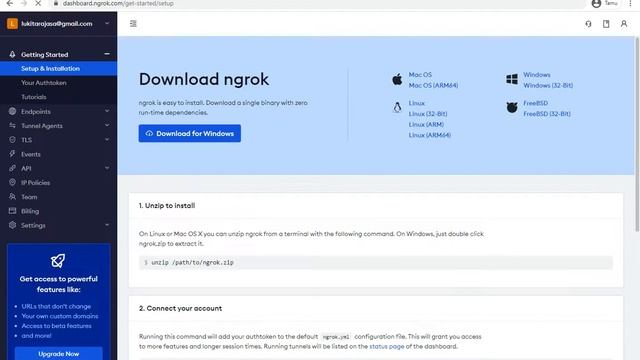The height and width of the screenshot is (360, 640).
Task: Click the Linux penguin icon
Action: pos(397,108)
